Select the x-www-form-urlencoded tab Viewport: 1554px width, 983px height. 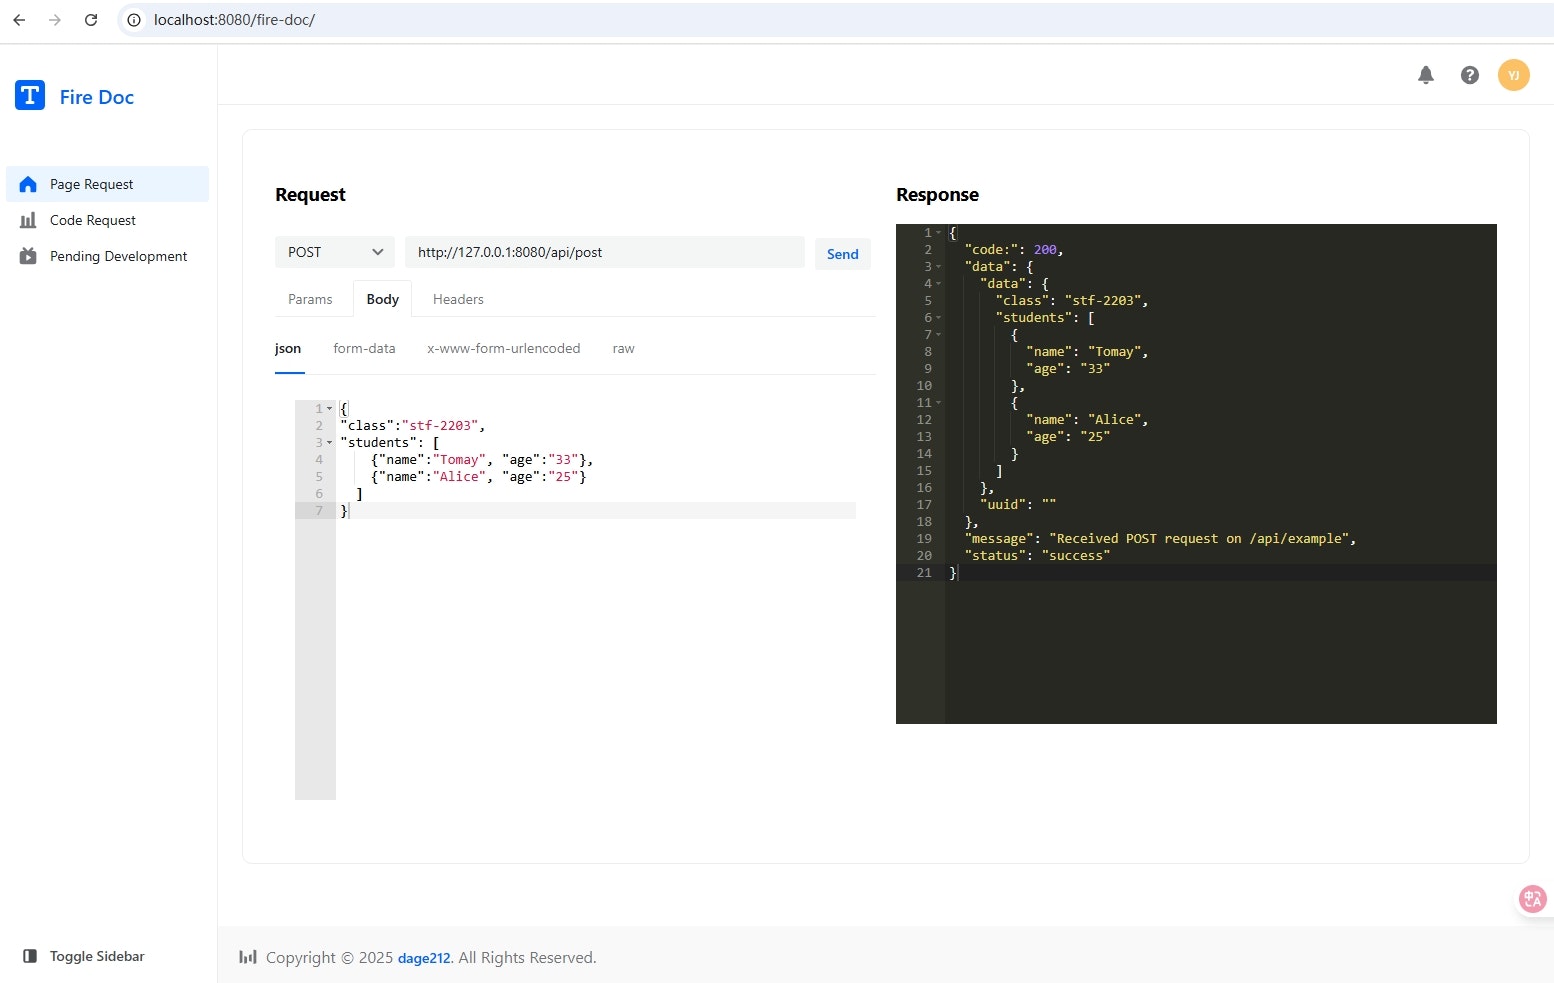pos(503,348)
